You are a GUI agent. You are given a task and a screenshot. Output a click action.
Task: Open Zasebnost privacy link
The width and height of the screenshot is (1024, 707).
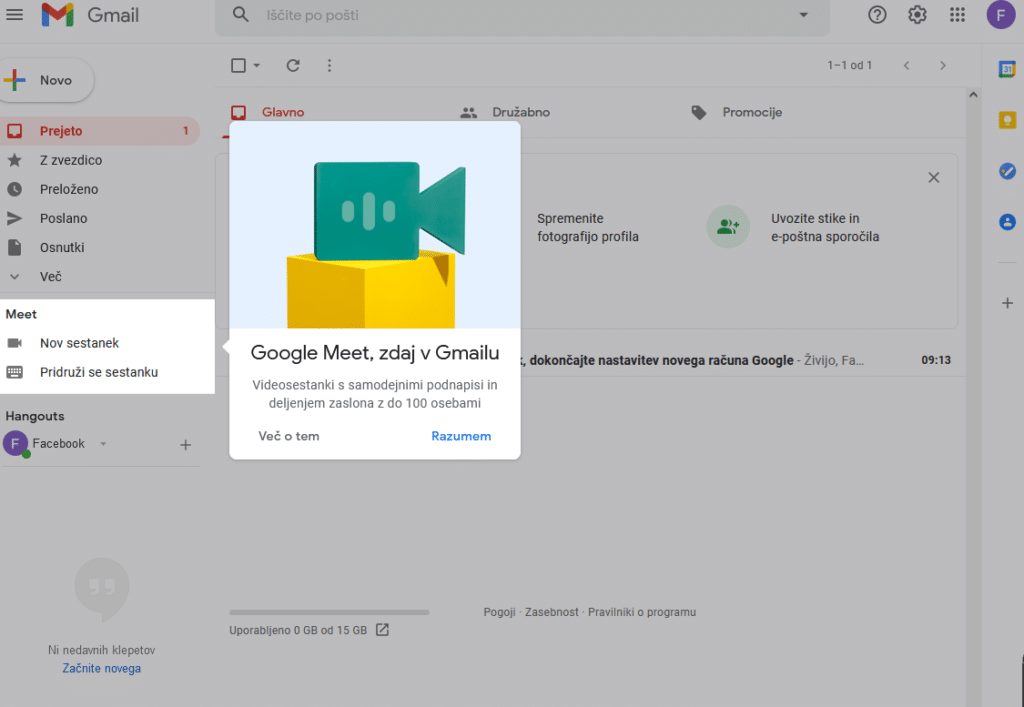551,612
